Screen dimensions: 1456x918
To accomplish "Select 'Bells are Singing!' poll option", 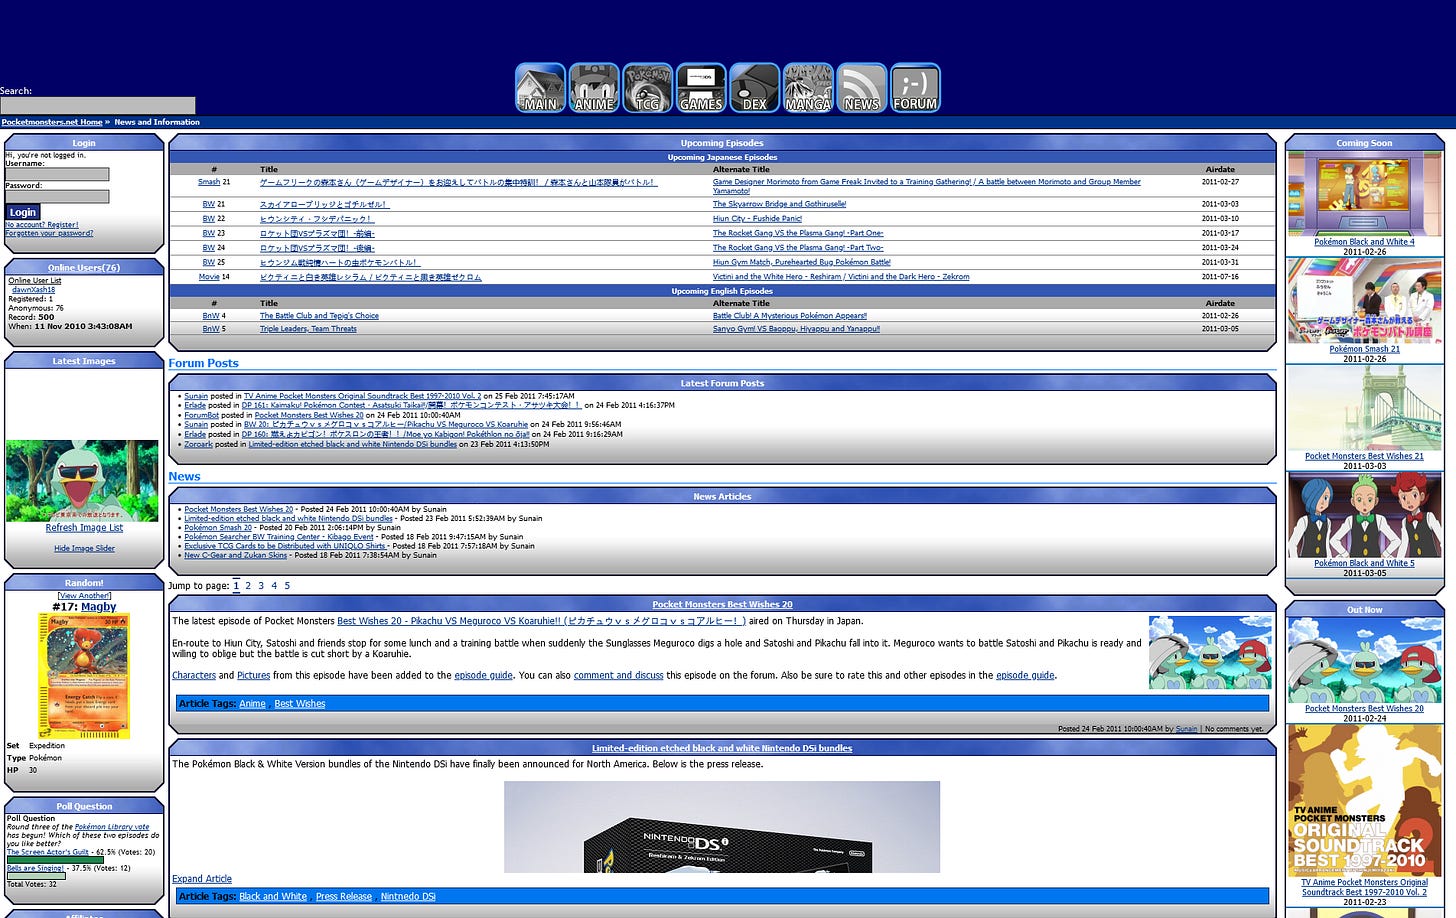I will [36, 868].
